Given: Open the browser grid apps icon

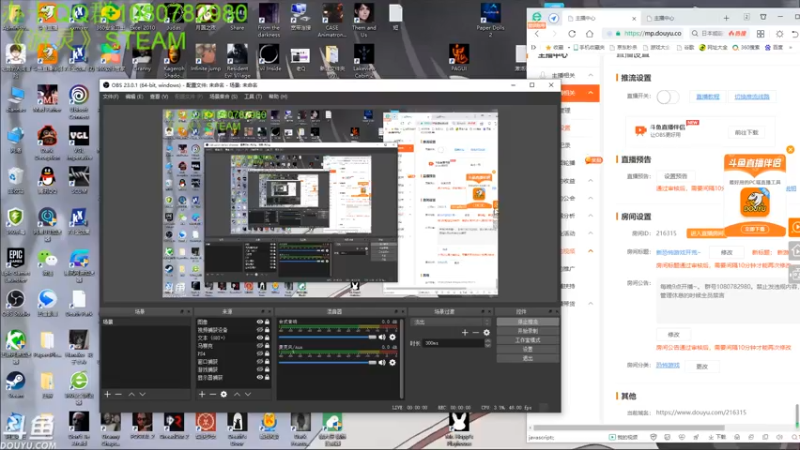Looking at the screenshot, I should click(x=760, y=34).
